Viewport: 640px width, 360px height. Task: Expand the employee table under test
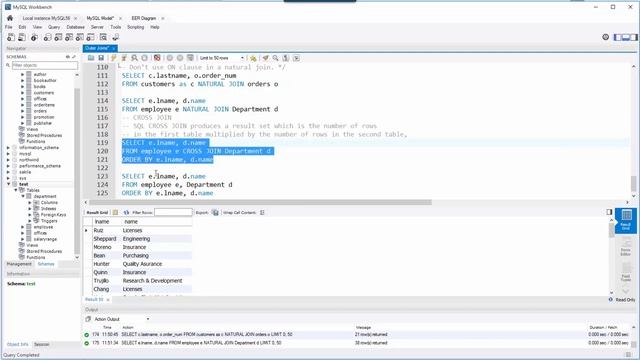[22, 227]
